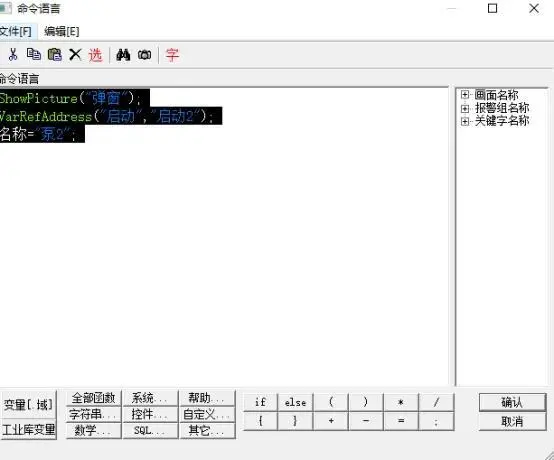
Task: Insert the divide / operator
Action: click(436, 402)
